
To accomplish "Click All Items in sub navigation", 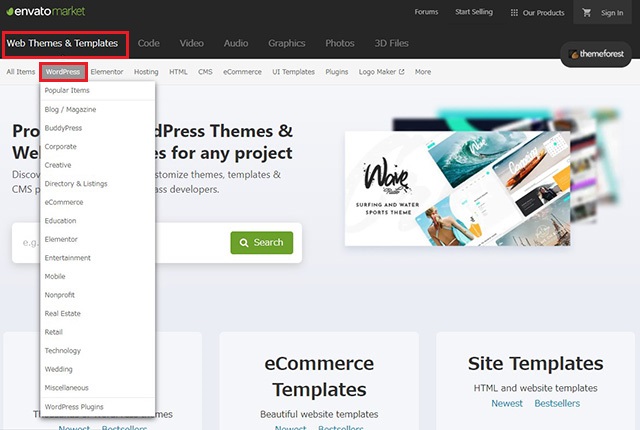I will tap(20, 72).
